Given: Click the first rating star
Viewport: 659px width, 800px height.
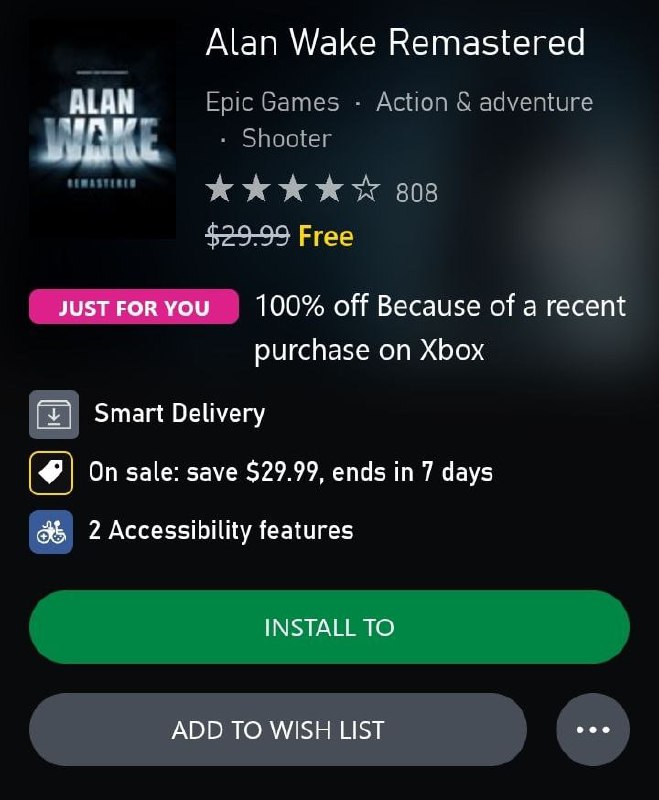Looking at the screenshot, I should click(220, 188).
